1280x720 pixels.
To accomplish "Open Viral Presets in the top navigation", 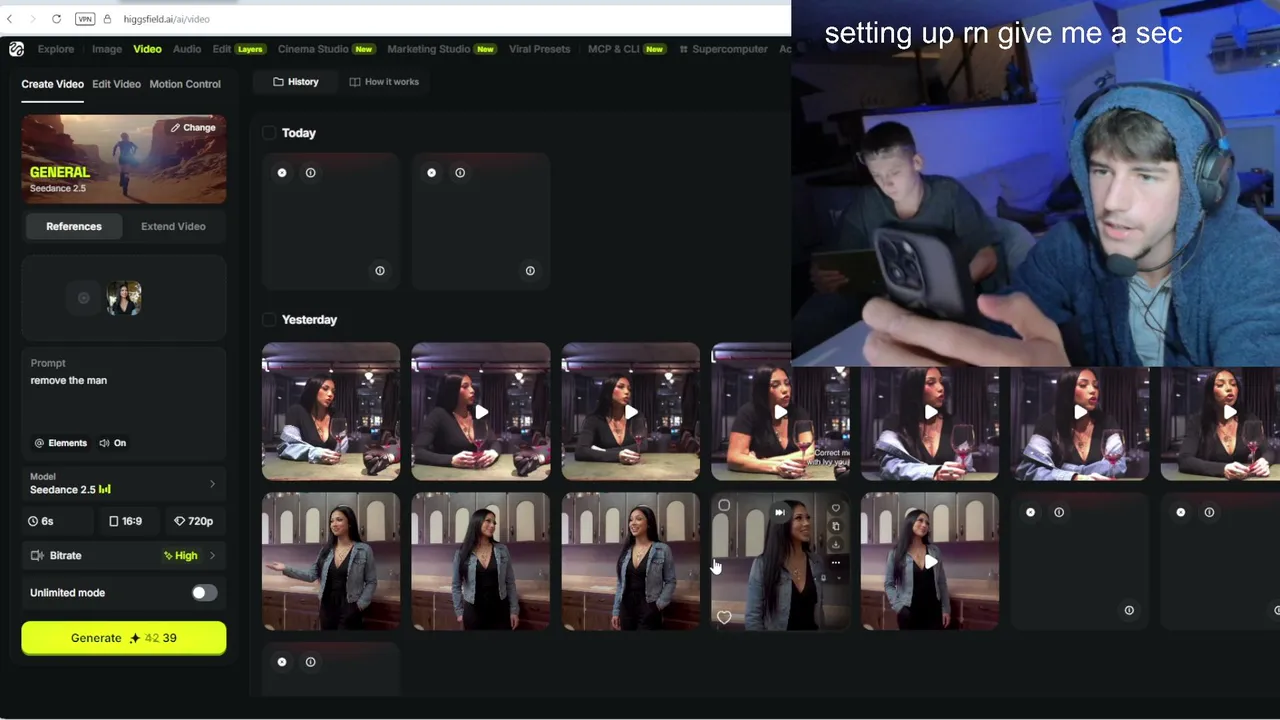I will click(x=539, y=49).
